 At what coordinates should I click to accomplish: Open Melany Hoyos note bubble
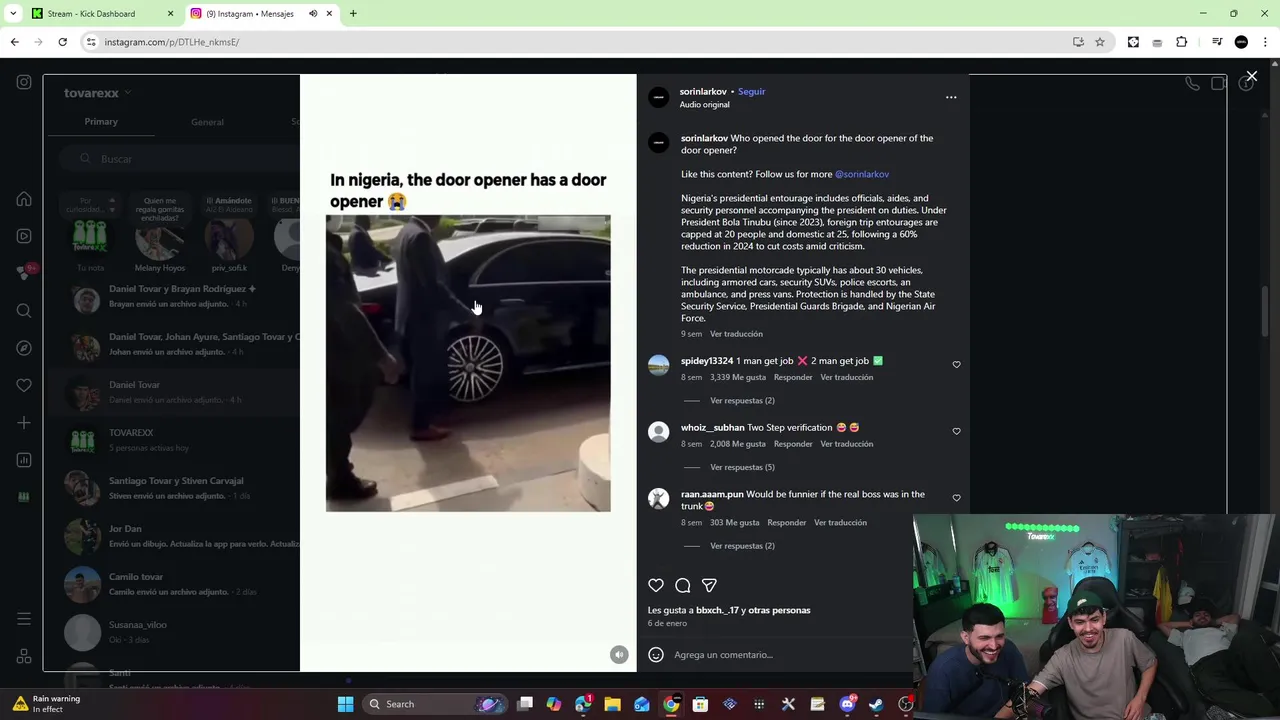[159, 208]
